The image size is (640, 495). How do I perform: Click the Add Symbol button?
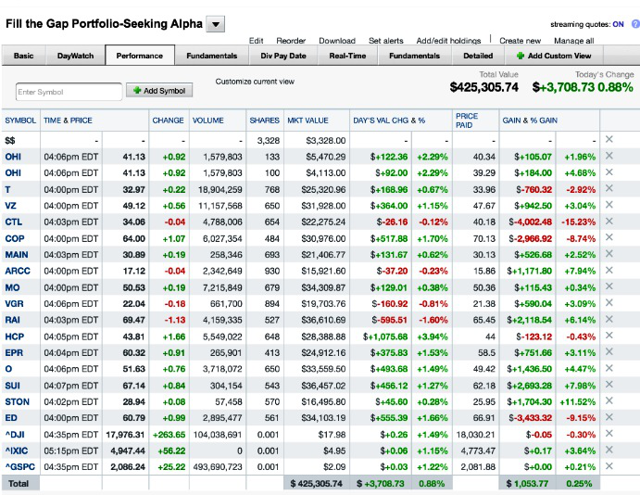pyautogui.click(x=159, y=91)
